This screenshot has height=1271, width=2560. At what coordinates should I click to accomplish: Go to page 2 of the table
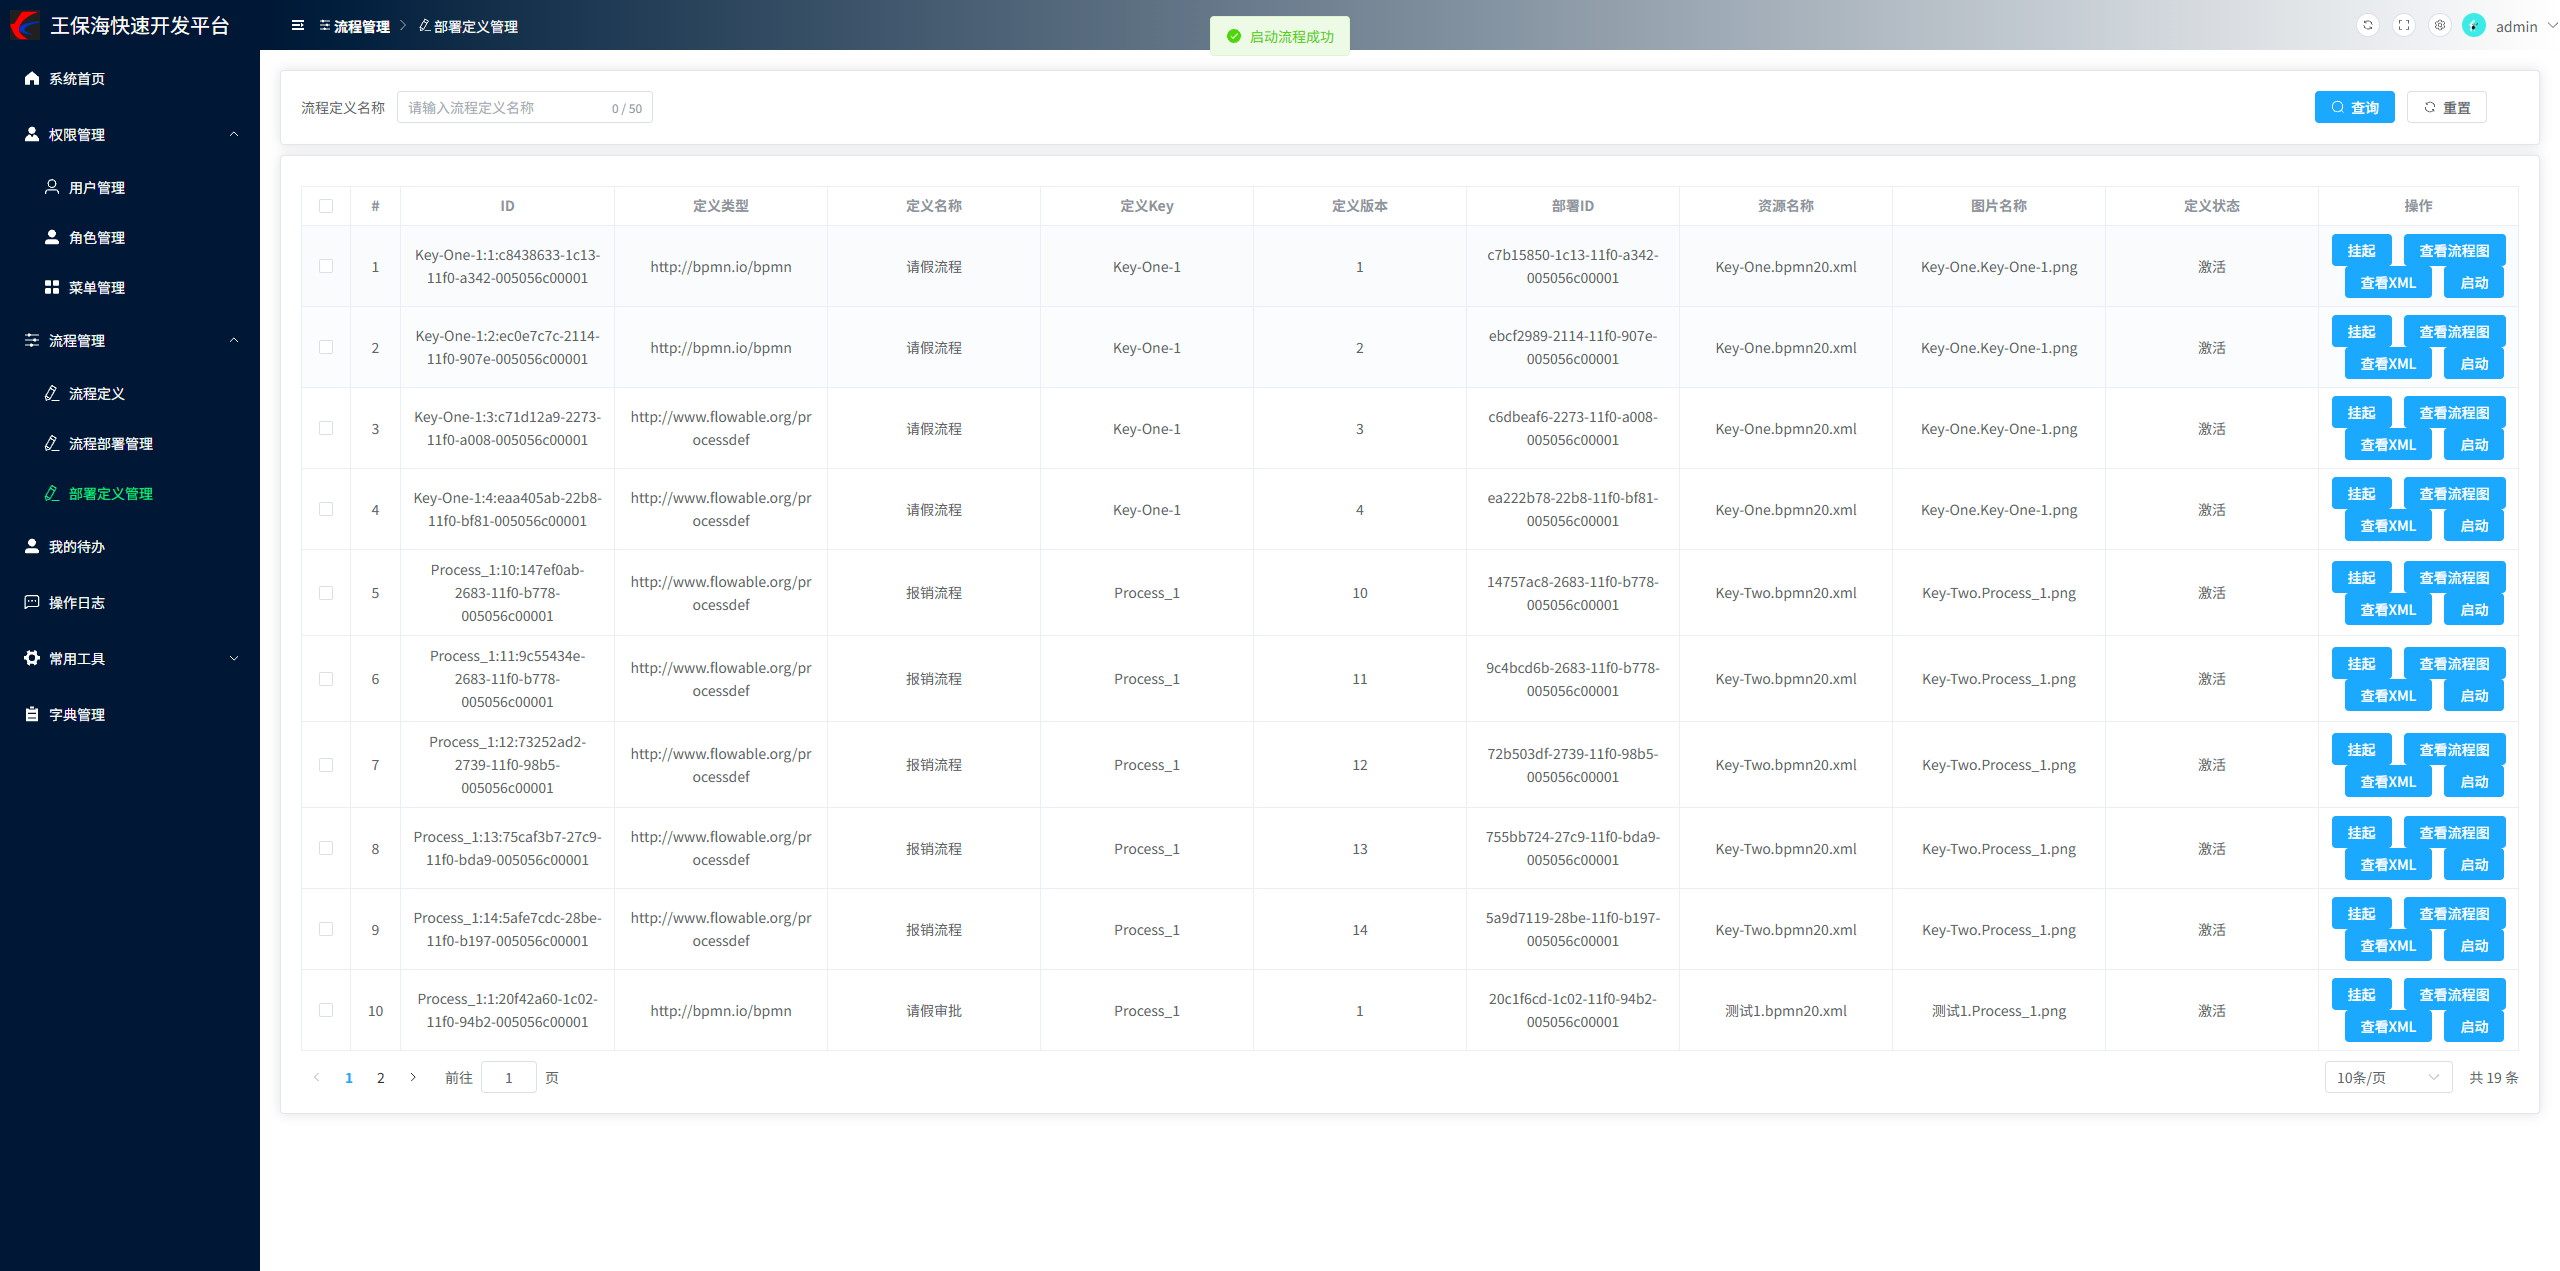click(x=380, y=1077)
